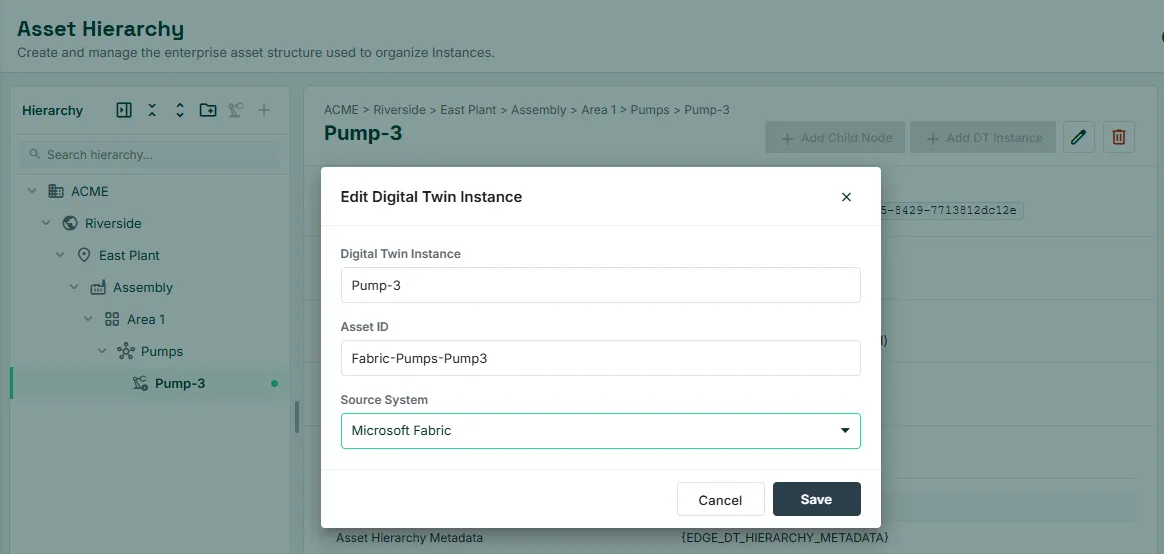
Task: Select the Area 1 label in the tree
Action: tap(146, 319)
